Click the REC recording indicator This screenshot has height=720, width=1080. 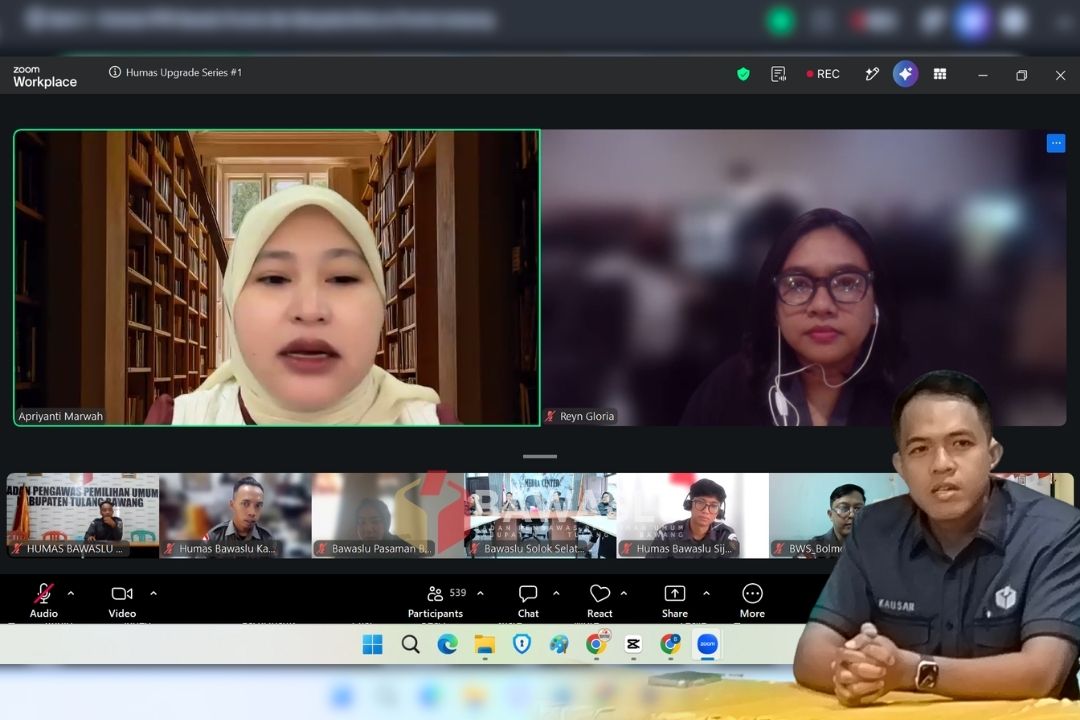click(x=823, y=74)
